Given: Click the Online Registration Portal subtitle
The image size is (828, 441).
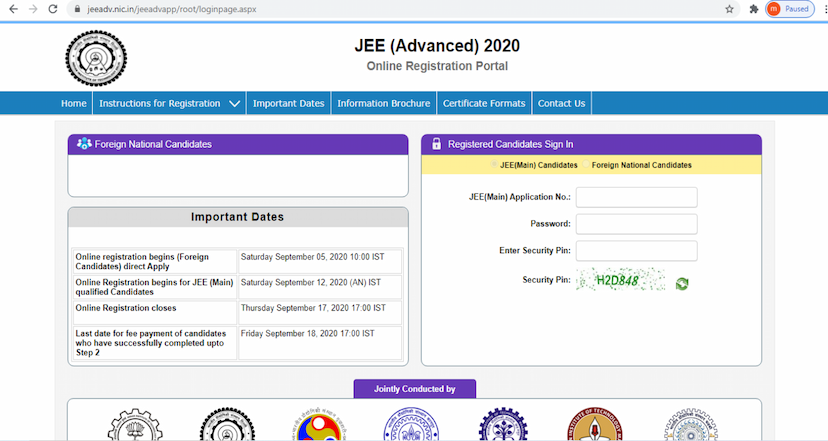Looking at the screenshot, I should (437, 66).
